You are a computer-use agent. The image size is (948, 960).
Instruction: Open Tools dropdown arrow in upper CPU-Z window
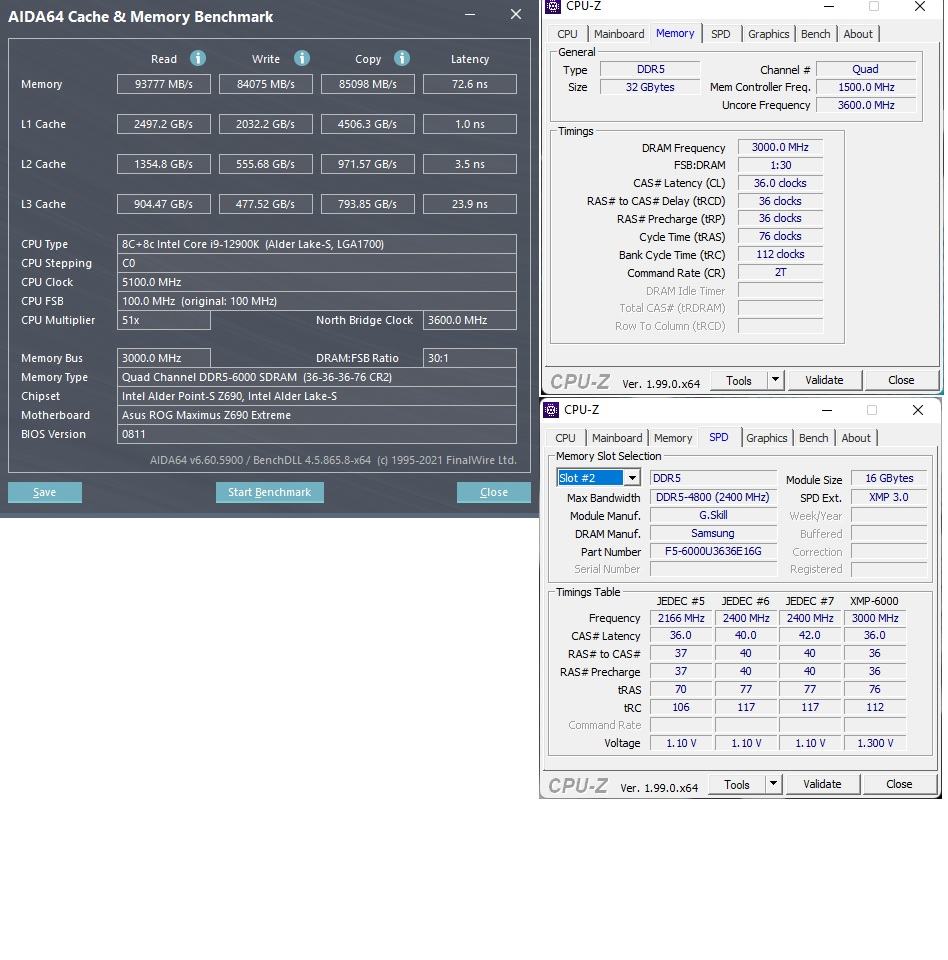775,380
